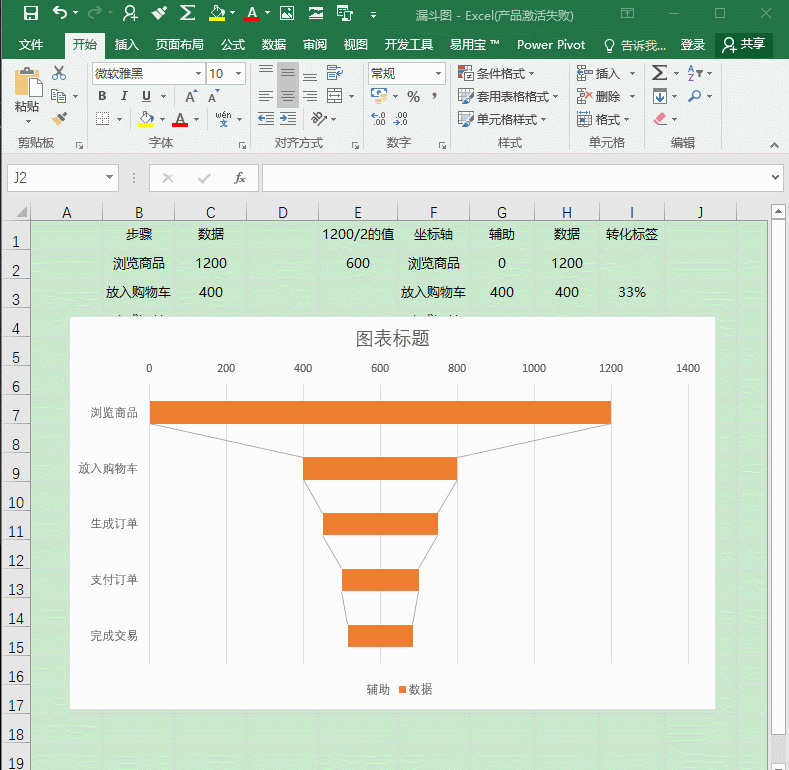Click Decrease Decimal icon

point(401,119)
